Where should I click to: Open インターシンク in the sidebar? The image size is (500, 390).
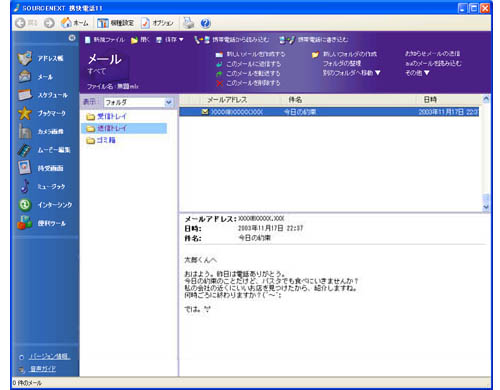[x=45, y=205]
